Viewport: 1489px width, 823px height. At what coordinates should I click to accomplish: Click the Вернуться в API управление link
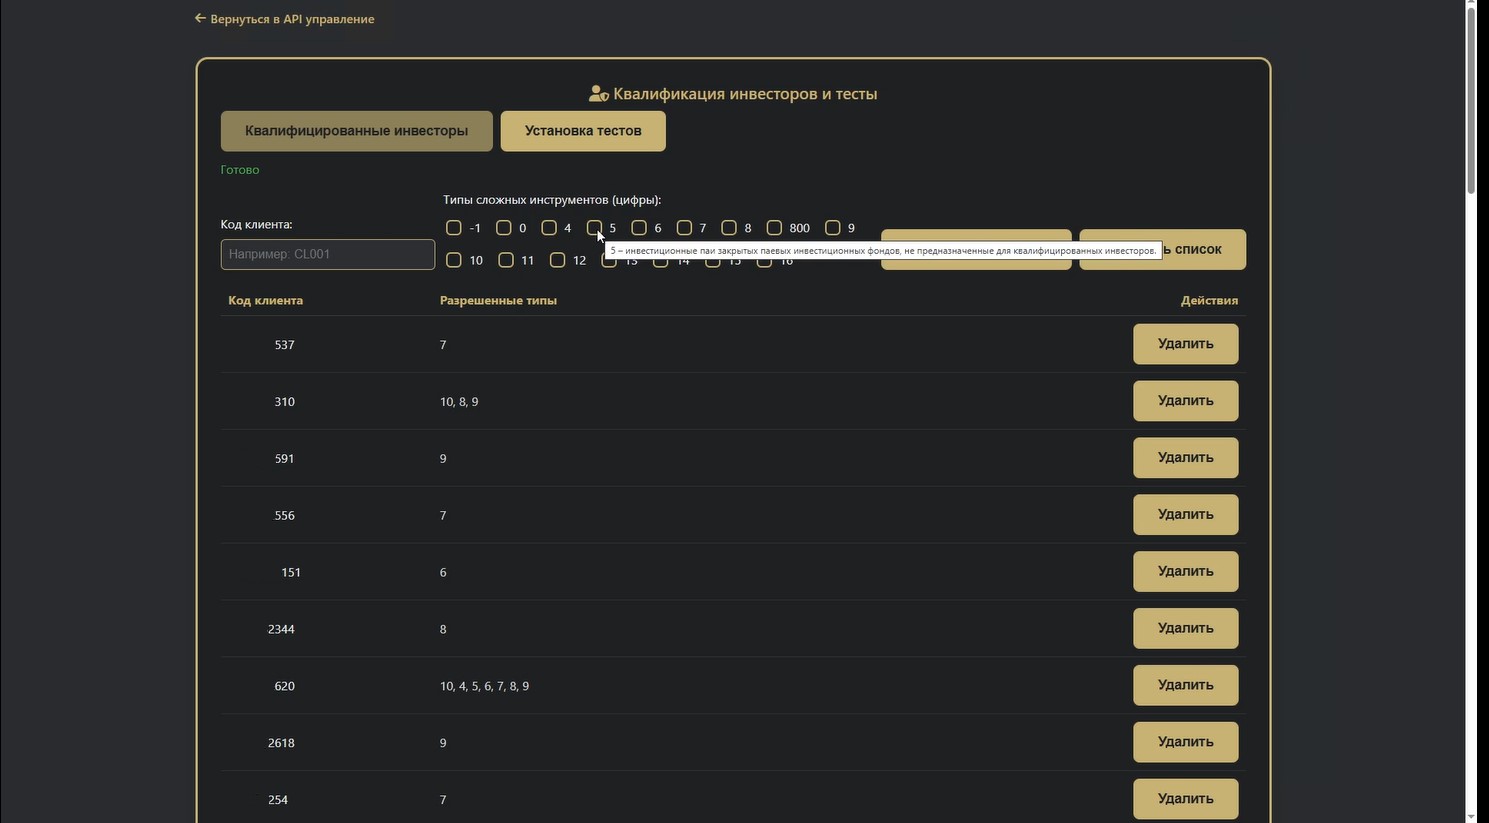click(292, 19)
